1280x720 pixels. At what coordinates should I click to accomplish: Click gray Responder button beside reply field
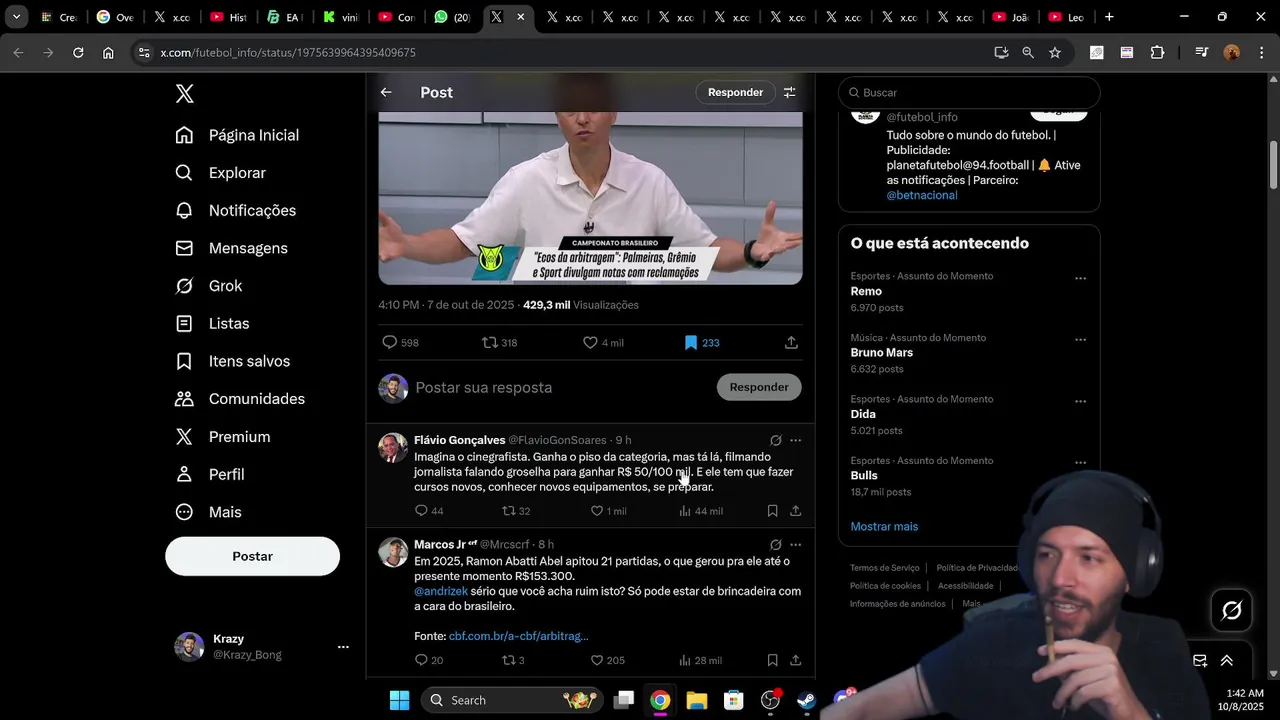(x=759, y=387)
